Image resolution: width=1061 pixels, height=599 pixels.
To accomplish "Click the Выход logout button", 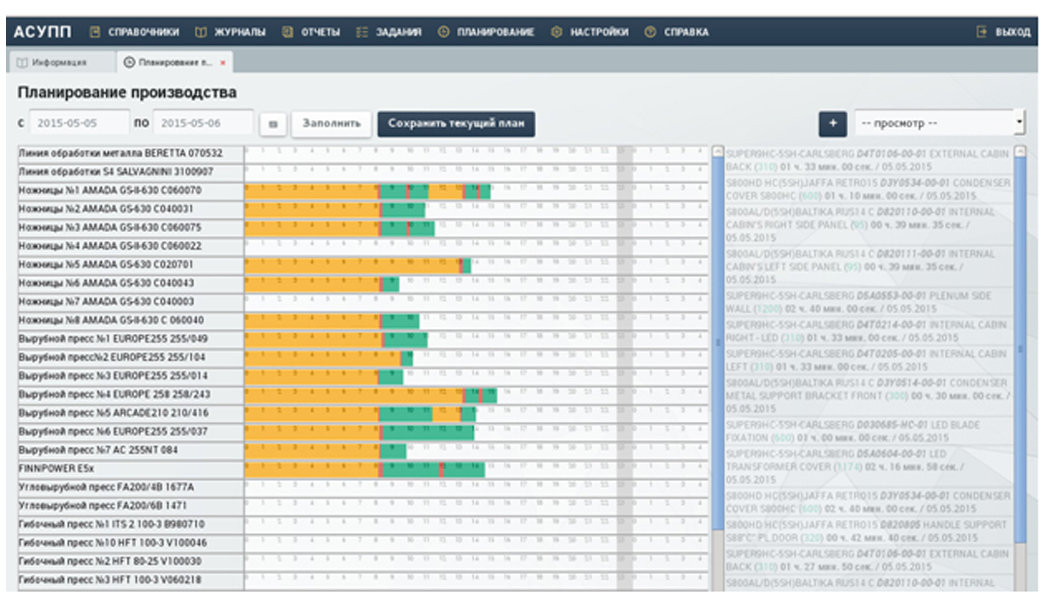I will 1003,32.
